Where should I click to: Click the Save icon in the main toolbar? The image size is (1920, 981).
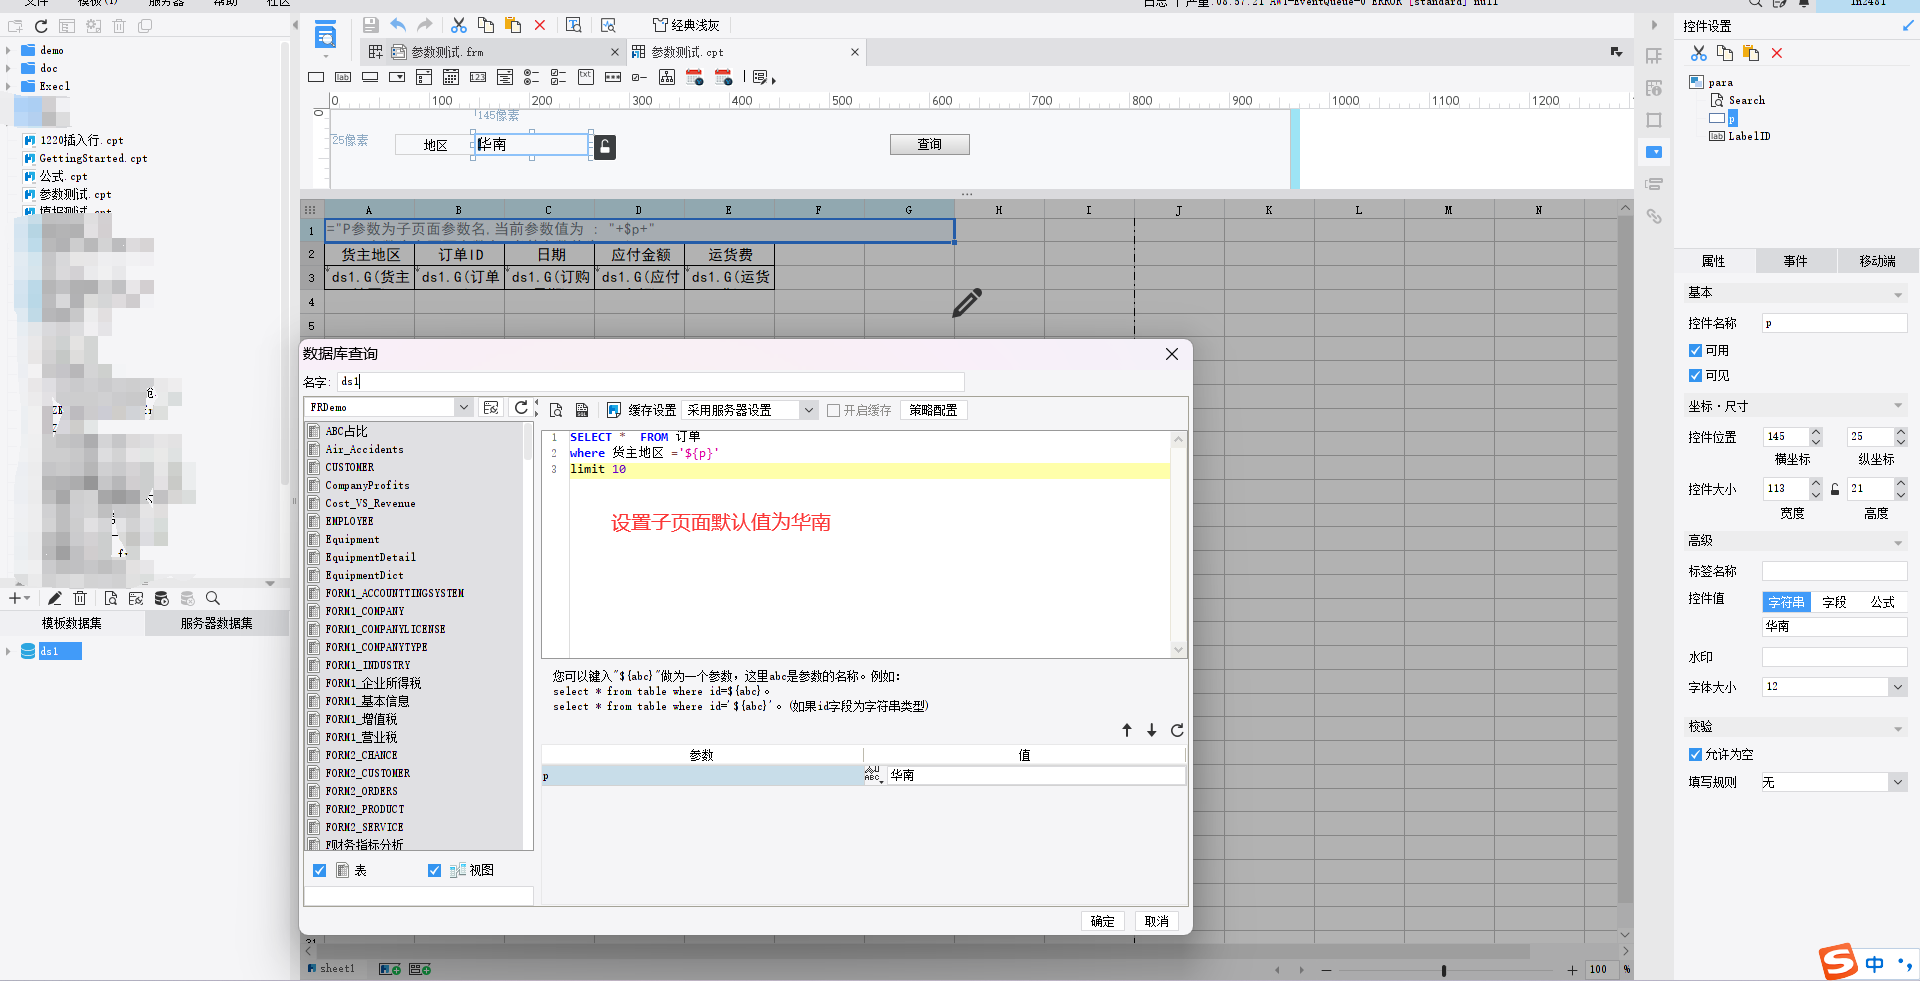370,25
